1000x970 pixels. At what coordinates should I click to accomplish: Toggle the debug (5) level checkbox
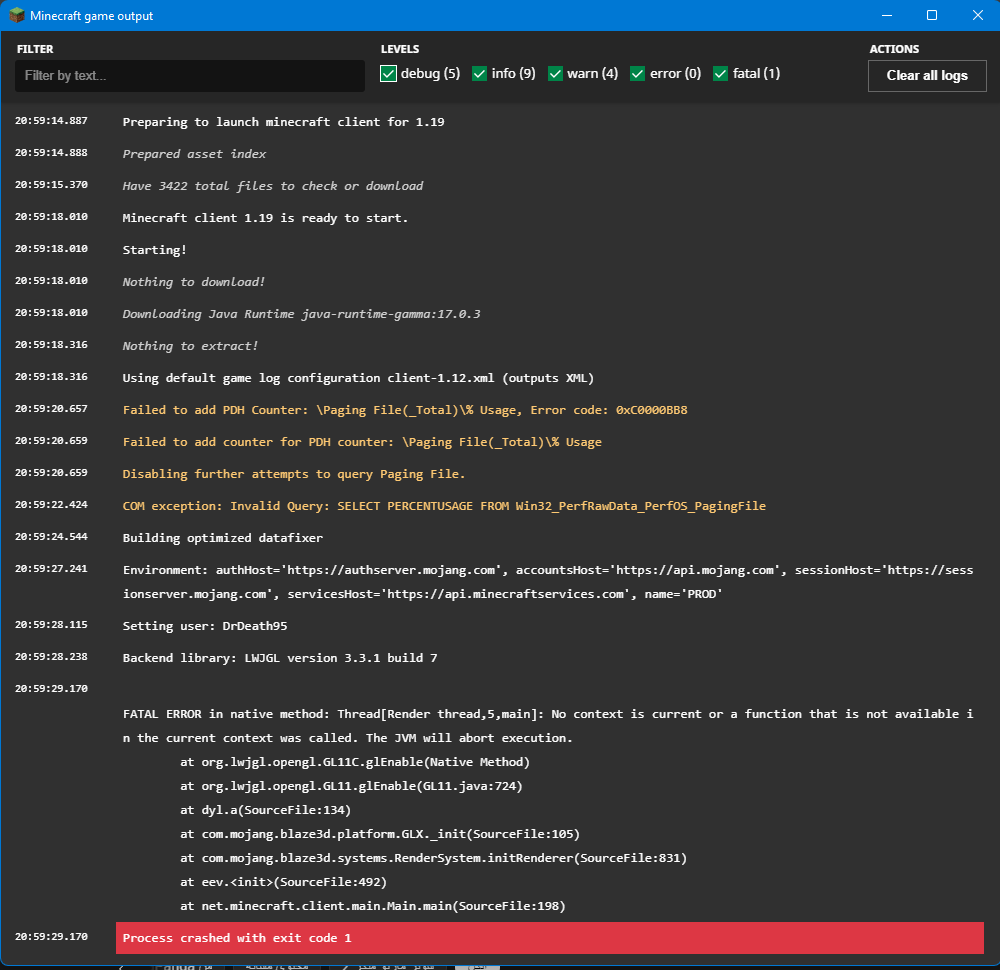[389, 74]
